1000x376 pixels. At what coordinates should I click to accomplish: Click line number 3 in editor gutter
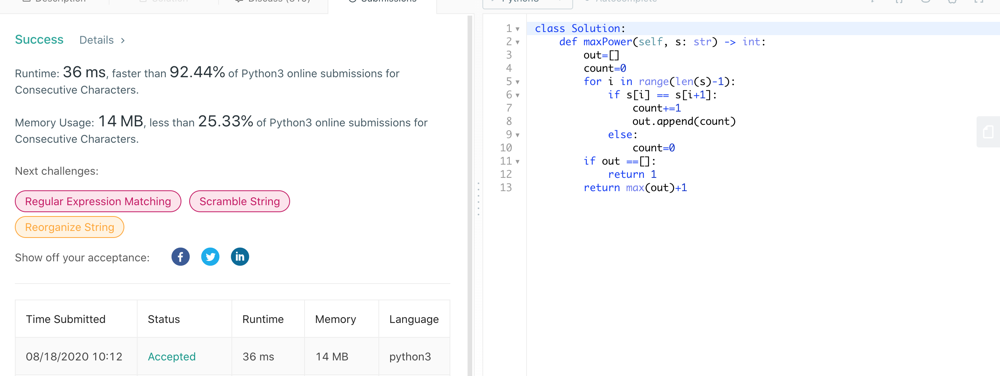click(x=510, y=55)
